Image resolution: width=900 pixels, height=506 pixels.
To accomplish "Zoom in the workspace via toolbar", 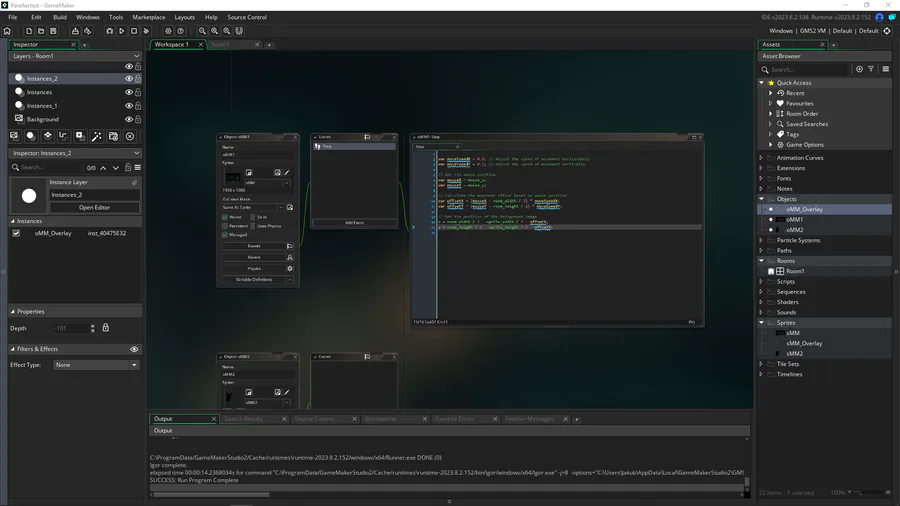I will pyautogui.click(x=227, y=31).
